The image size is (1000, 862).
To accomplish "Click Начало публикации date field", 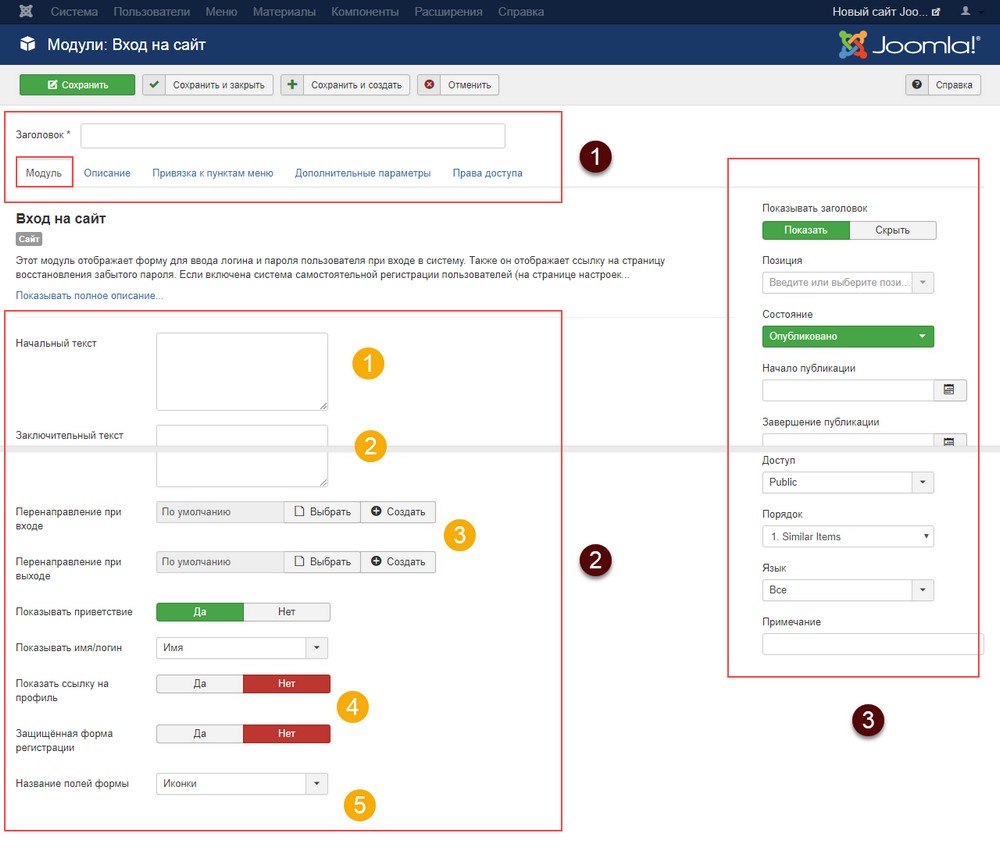I will coord(848,390).
